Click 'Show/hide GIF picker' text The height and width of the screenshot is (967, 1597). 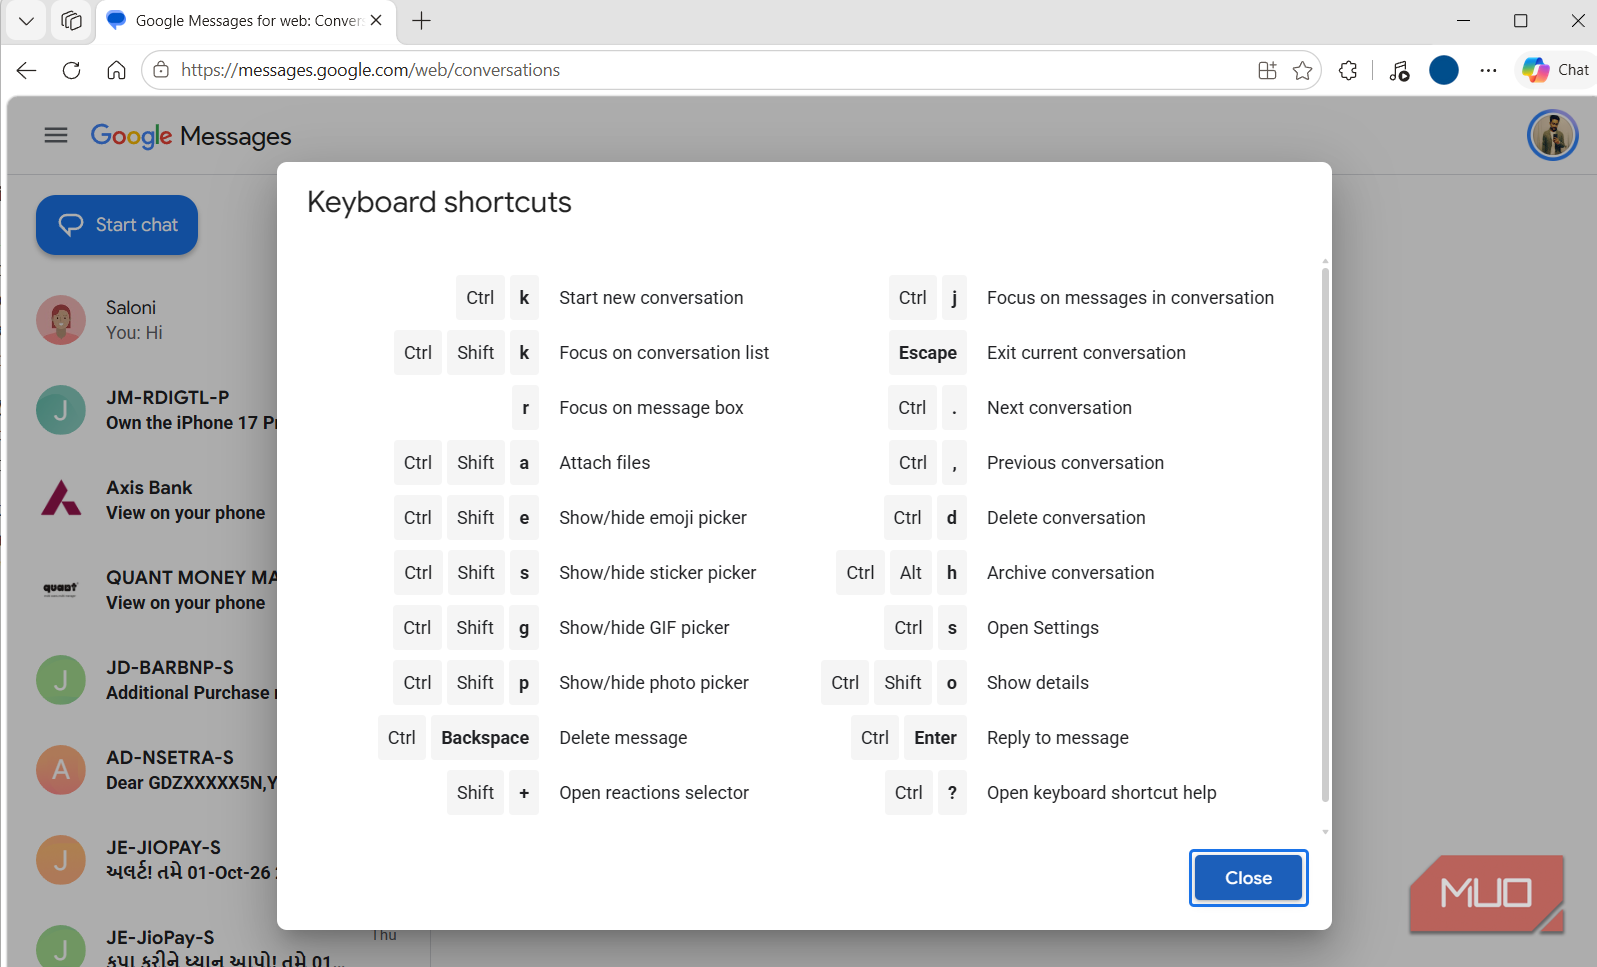tap(644, 628)
